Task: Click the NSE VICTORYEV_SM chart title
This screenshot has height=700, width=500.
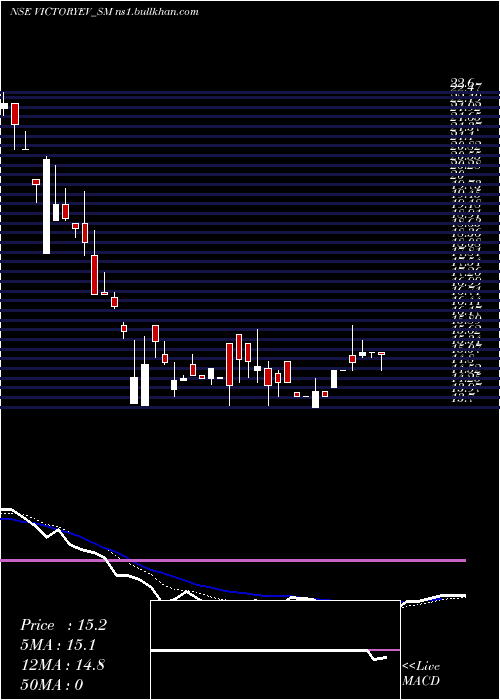Action: pyautogui.click(x=104, y=12)
